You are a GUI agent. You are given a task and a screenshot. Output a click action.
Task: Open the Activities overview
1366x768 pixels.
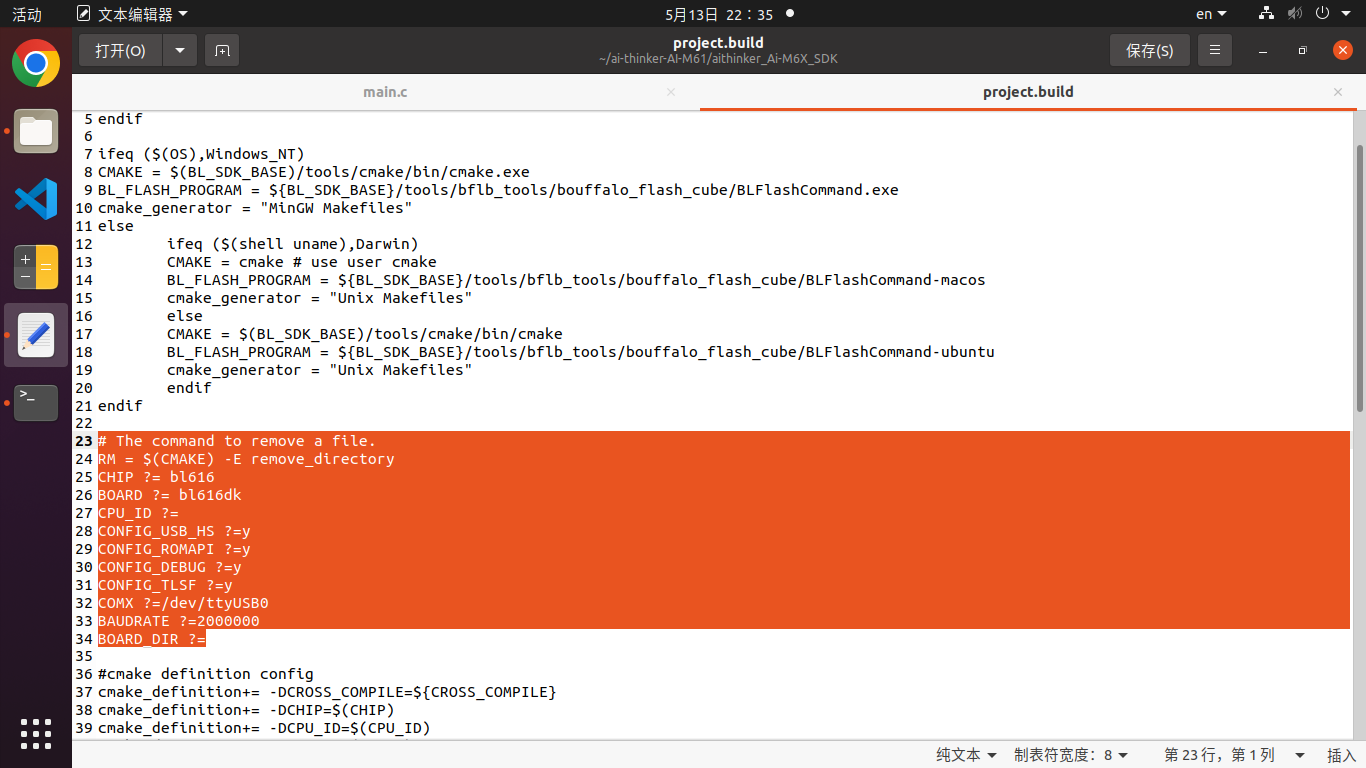pyautogui.click(x=27, y=14)
